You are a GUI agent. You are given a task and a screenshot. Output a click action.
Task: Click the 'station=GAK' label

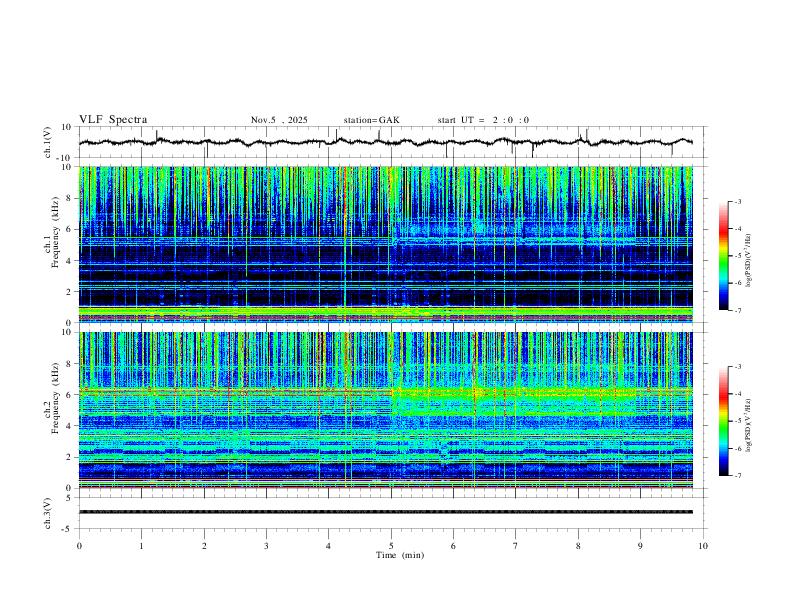coord(371,120)
